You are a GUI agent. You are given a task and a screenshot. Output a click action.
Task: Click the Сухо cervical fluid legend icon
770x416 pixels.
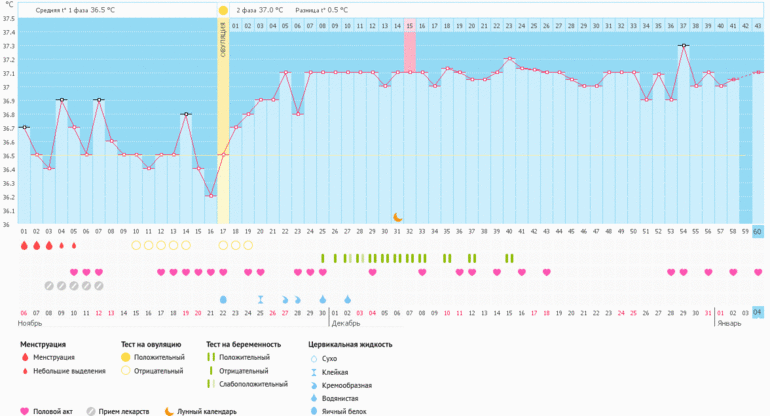click(313, 358)
